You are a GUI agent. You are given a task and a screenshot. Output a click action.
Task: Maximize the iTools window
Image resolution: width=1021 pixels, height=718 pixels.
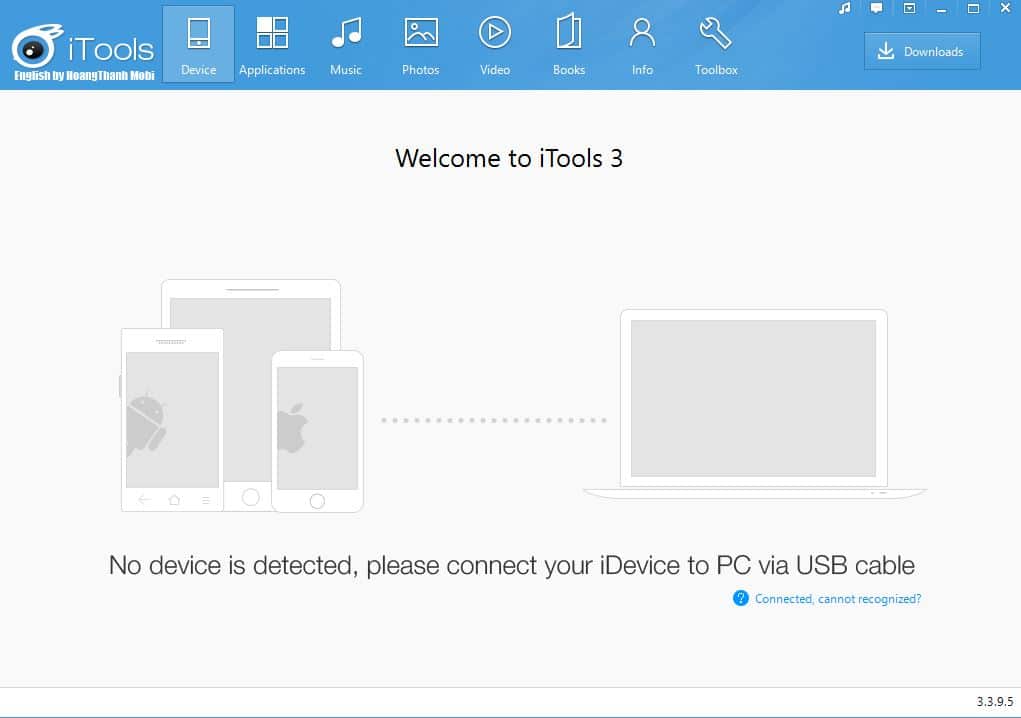pyautogui.click(x=973, y=8)
